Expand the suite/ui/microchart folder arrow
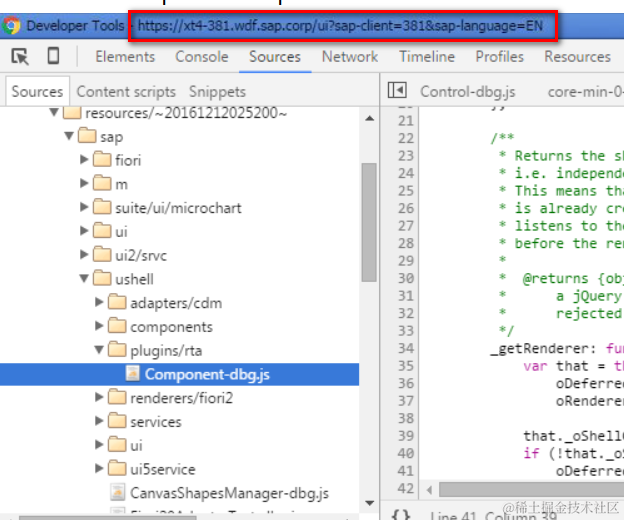The width and height of the screenshot is (624, 520). [84, 207]
